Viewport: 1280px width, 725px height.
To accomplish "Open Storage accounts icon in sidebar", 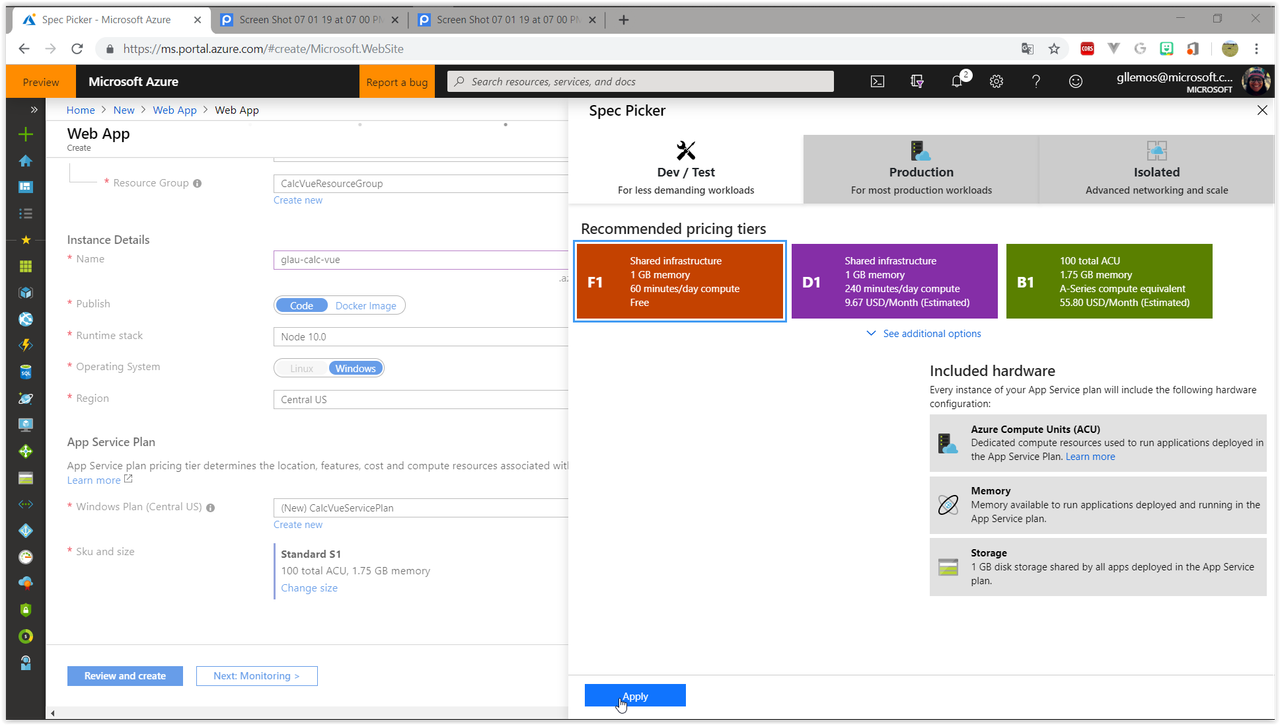I will click(x=26, y=478).
